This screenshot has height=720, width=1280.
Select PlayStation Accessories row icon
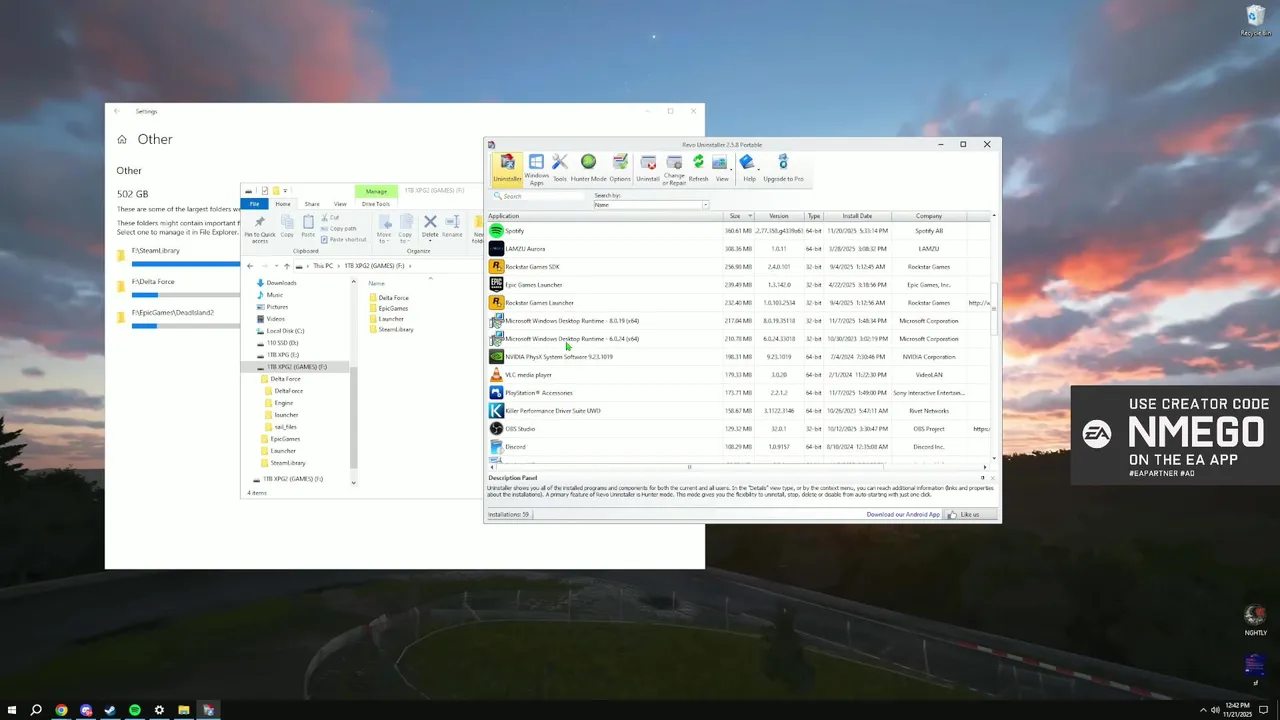(x=496, y=393)
